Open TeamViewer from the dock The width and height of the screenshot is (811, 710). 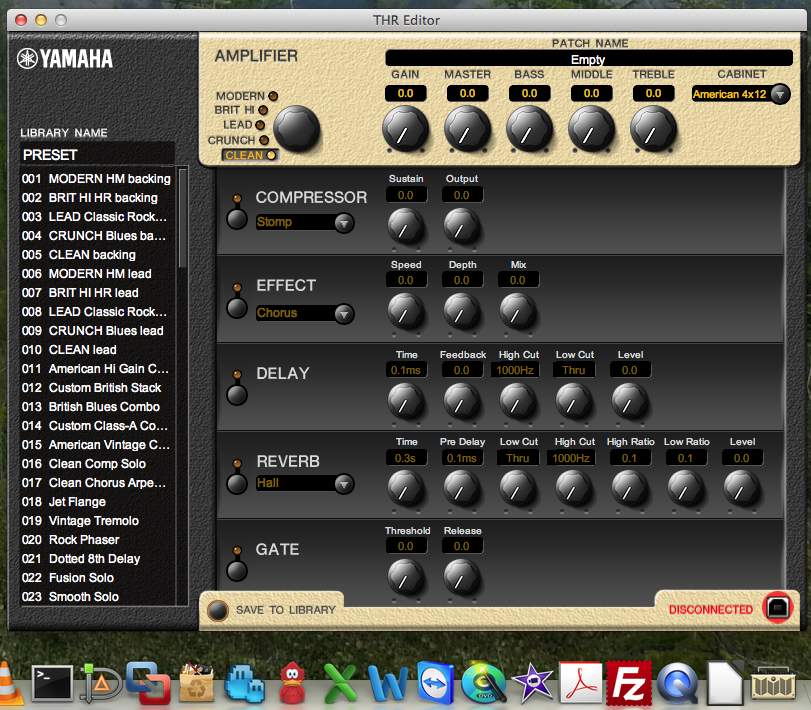click(x=435, y=684)
